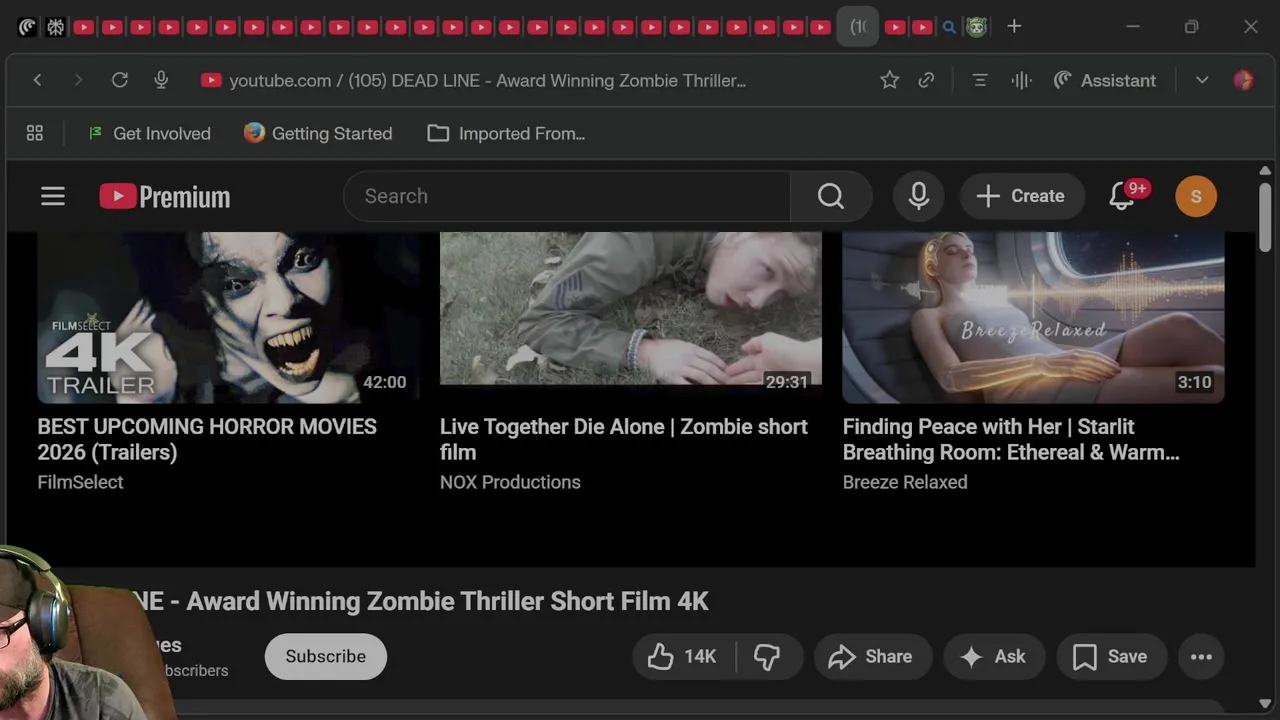Image resolution: width=1280 pixels, height=720 pixels.
Task: Switch to the first pinned spiral tab
Action: tap(27, 27)
